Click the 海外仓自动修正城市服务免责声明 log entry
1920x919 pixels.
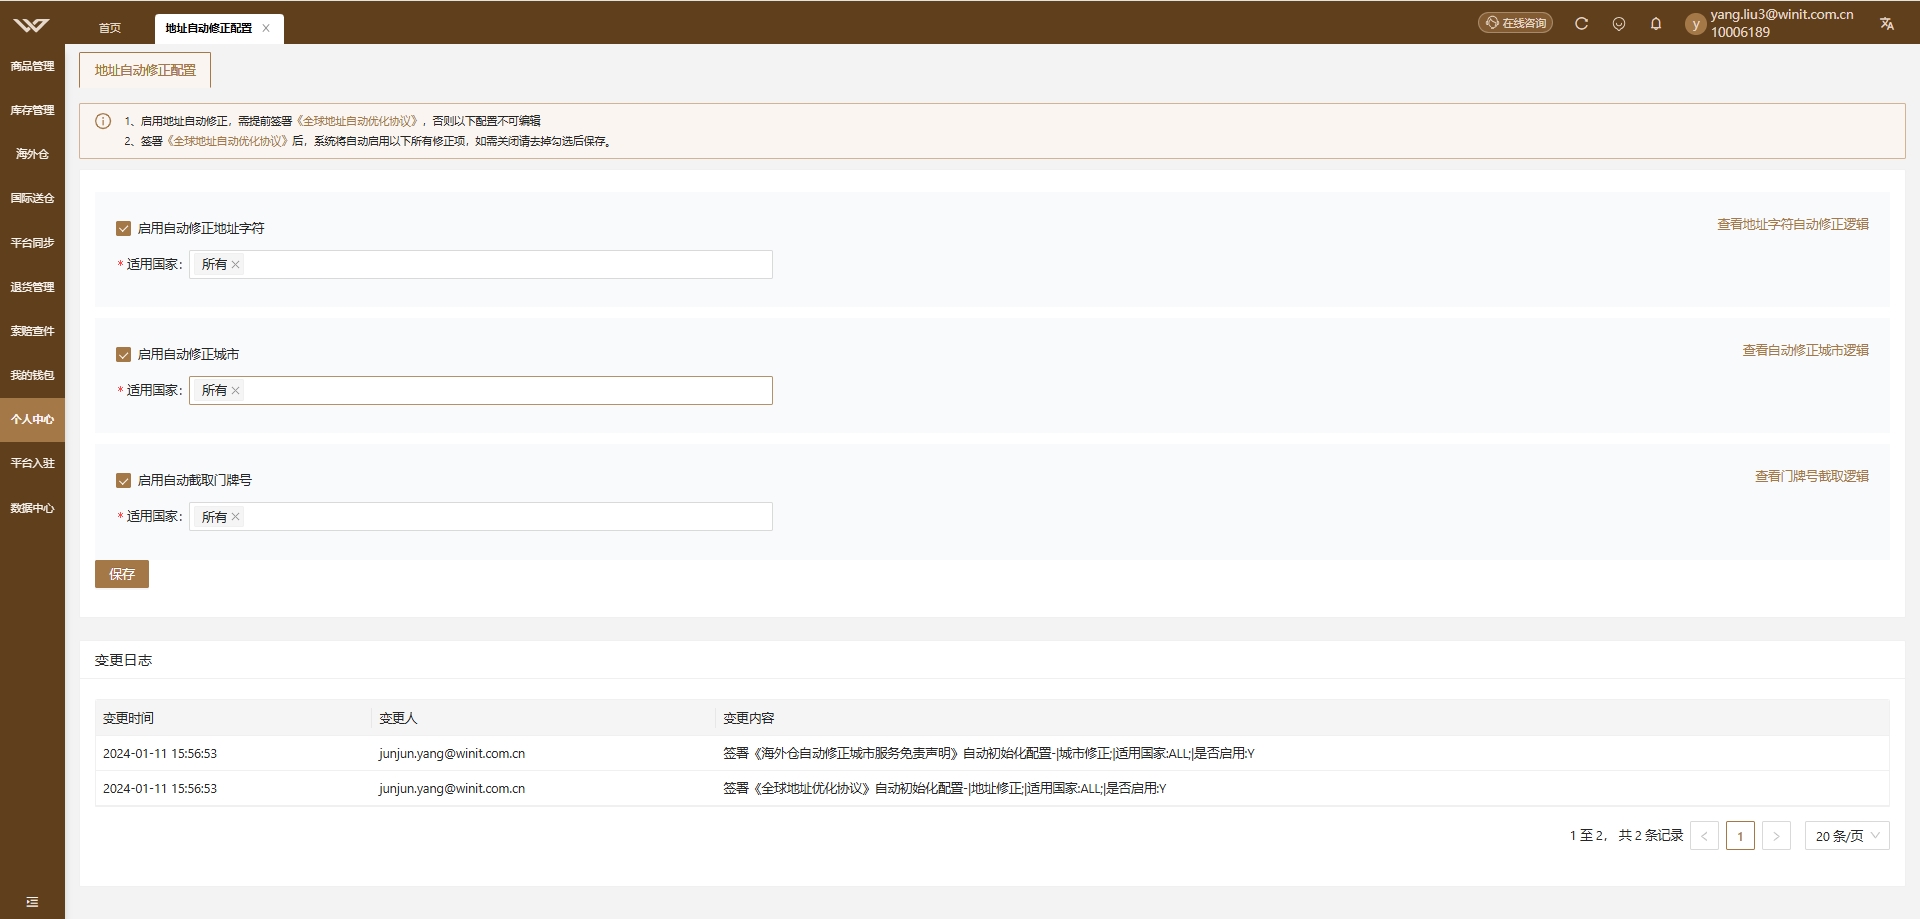[988, 754]
